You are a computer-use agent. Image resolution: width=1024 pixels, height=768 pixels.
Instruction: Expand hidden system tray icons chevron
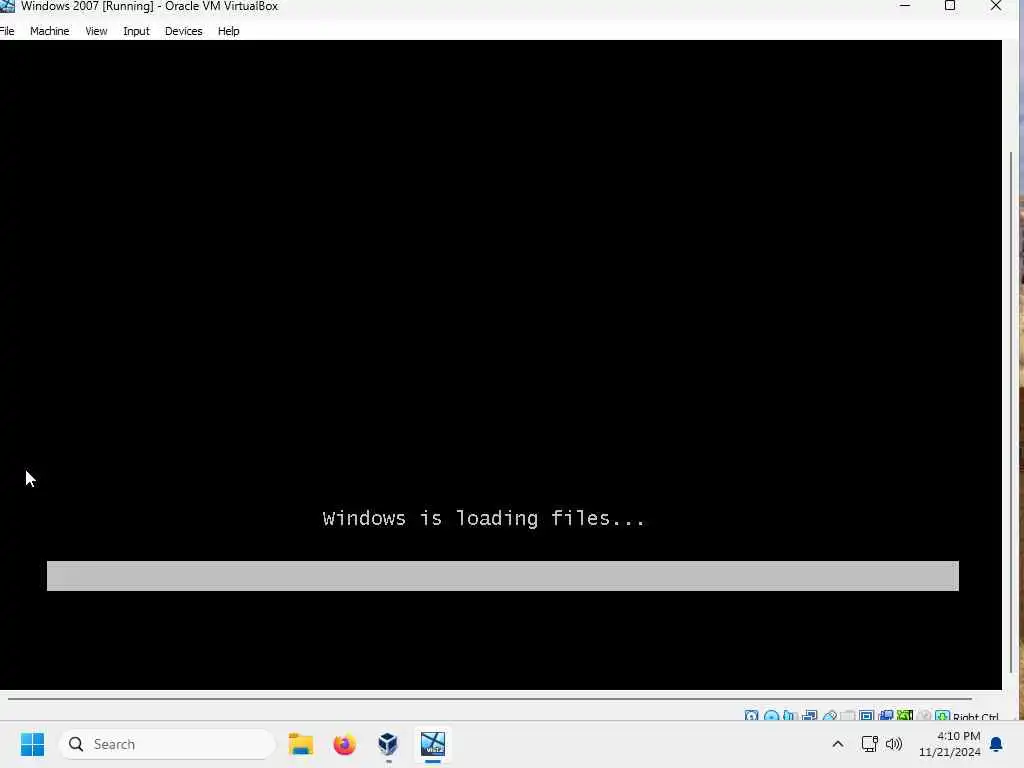click(x=838, y=744)
